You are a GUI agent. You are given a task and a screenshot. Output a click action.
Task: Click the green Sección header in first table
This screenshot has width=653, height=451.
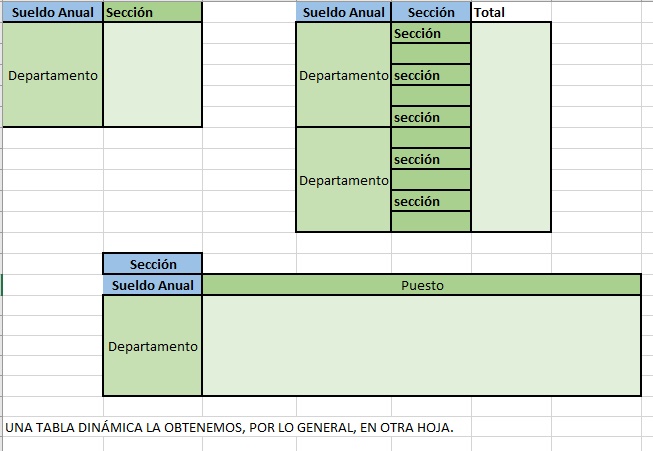(153, 12)
